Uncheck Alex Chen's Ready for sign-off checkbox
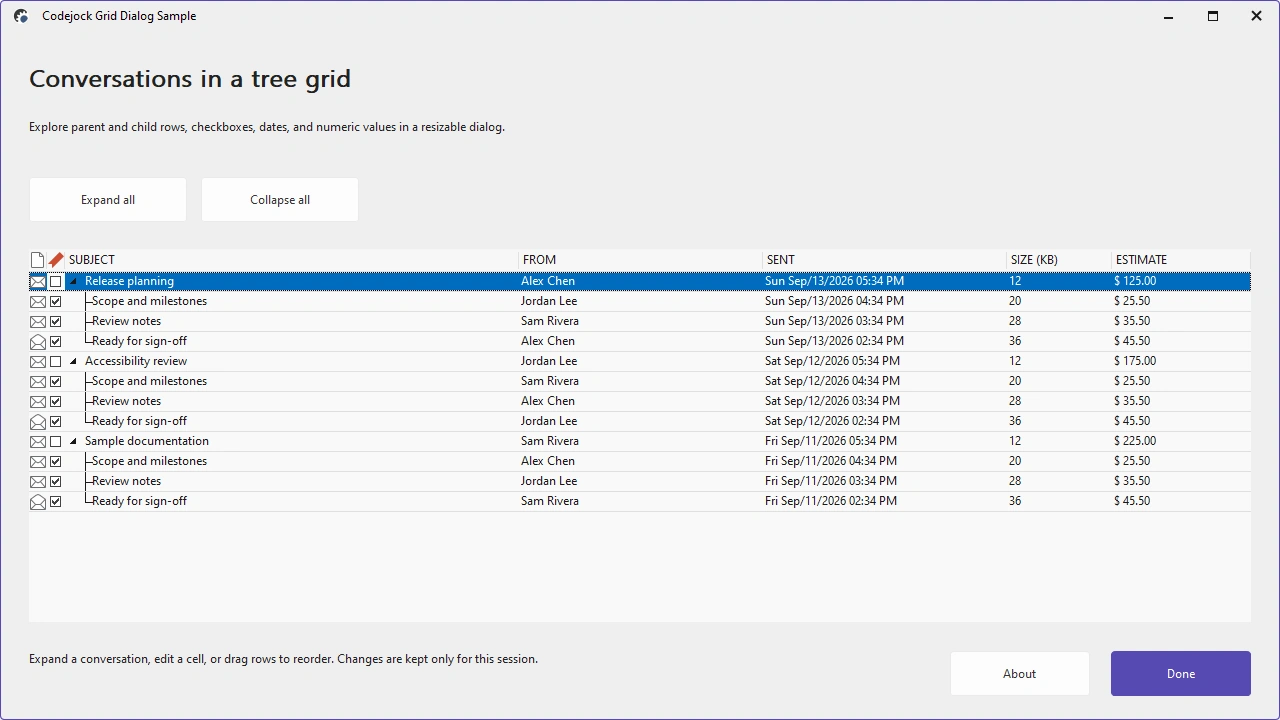This screenshot has height=720, width=1280. (56, 342)
